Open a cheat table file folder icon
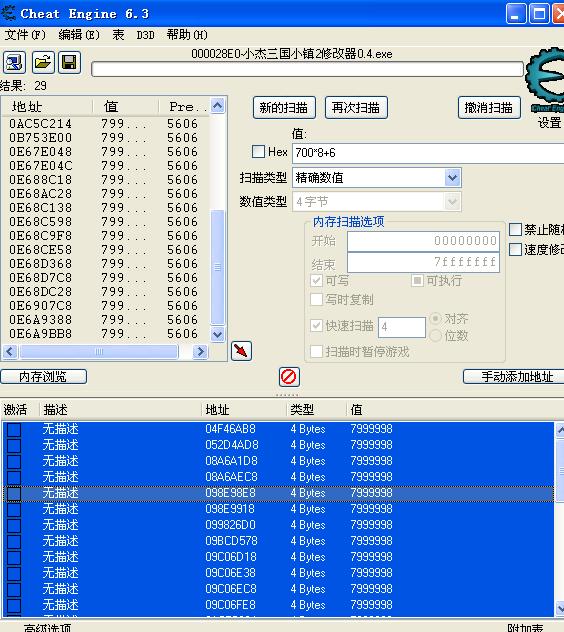564x632 pixels. pos(43,62)
